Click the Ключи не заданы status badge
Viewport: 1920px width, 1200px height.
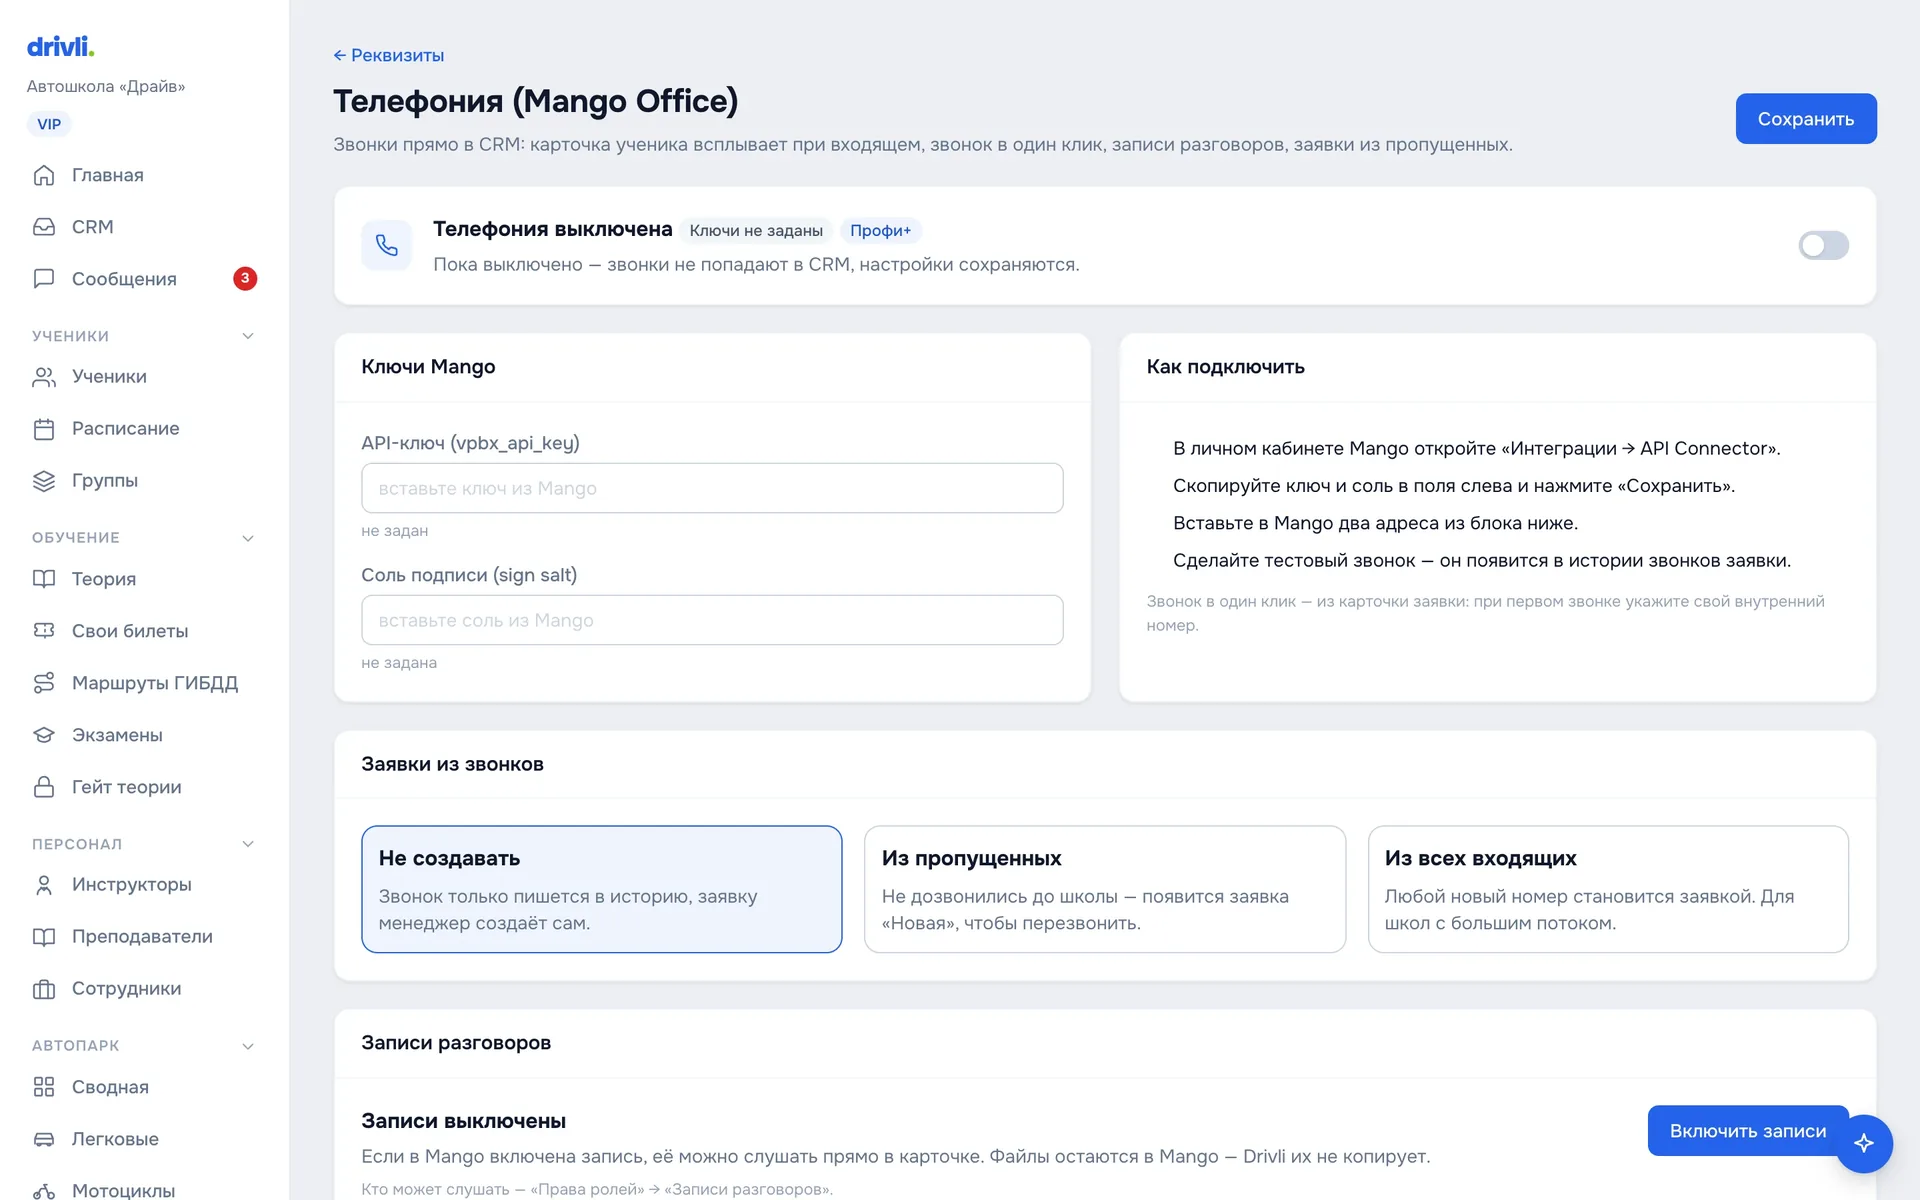point(756,231)
